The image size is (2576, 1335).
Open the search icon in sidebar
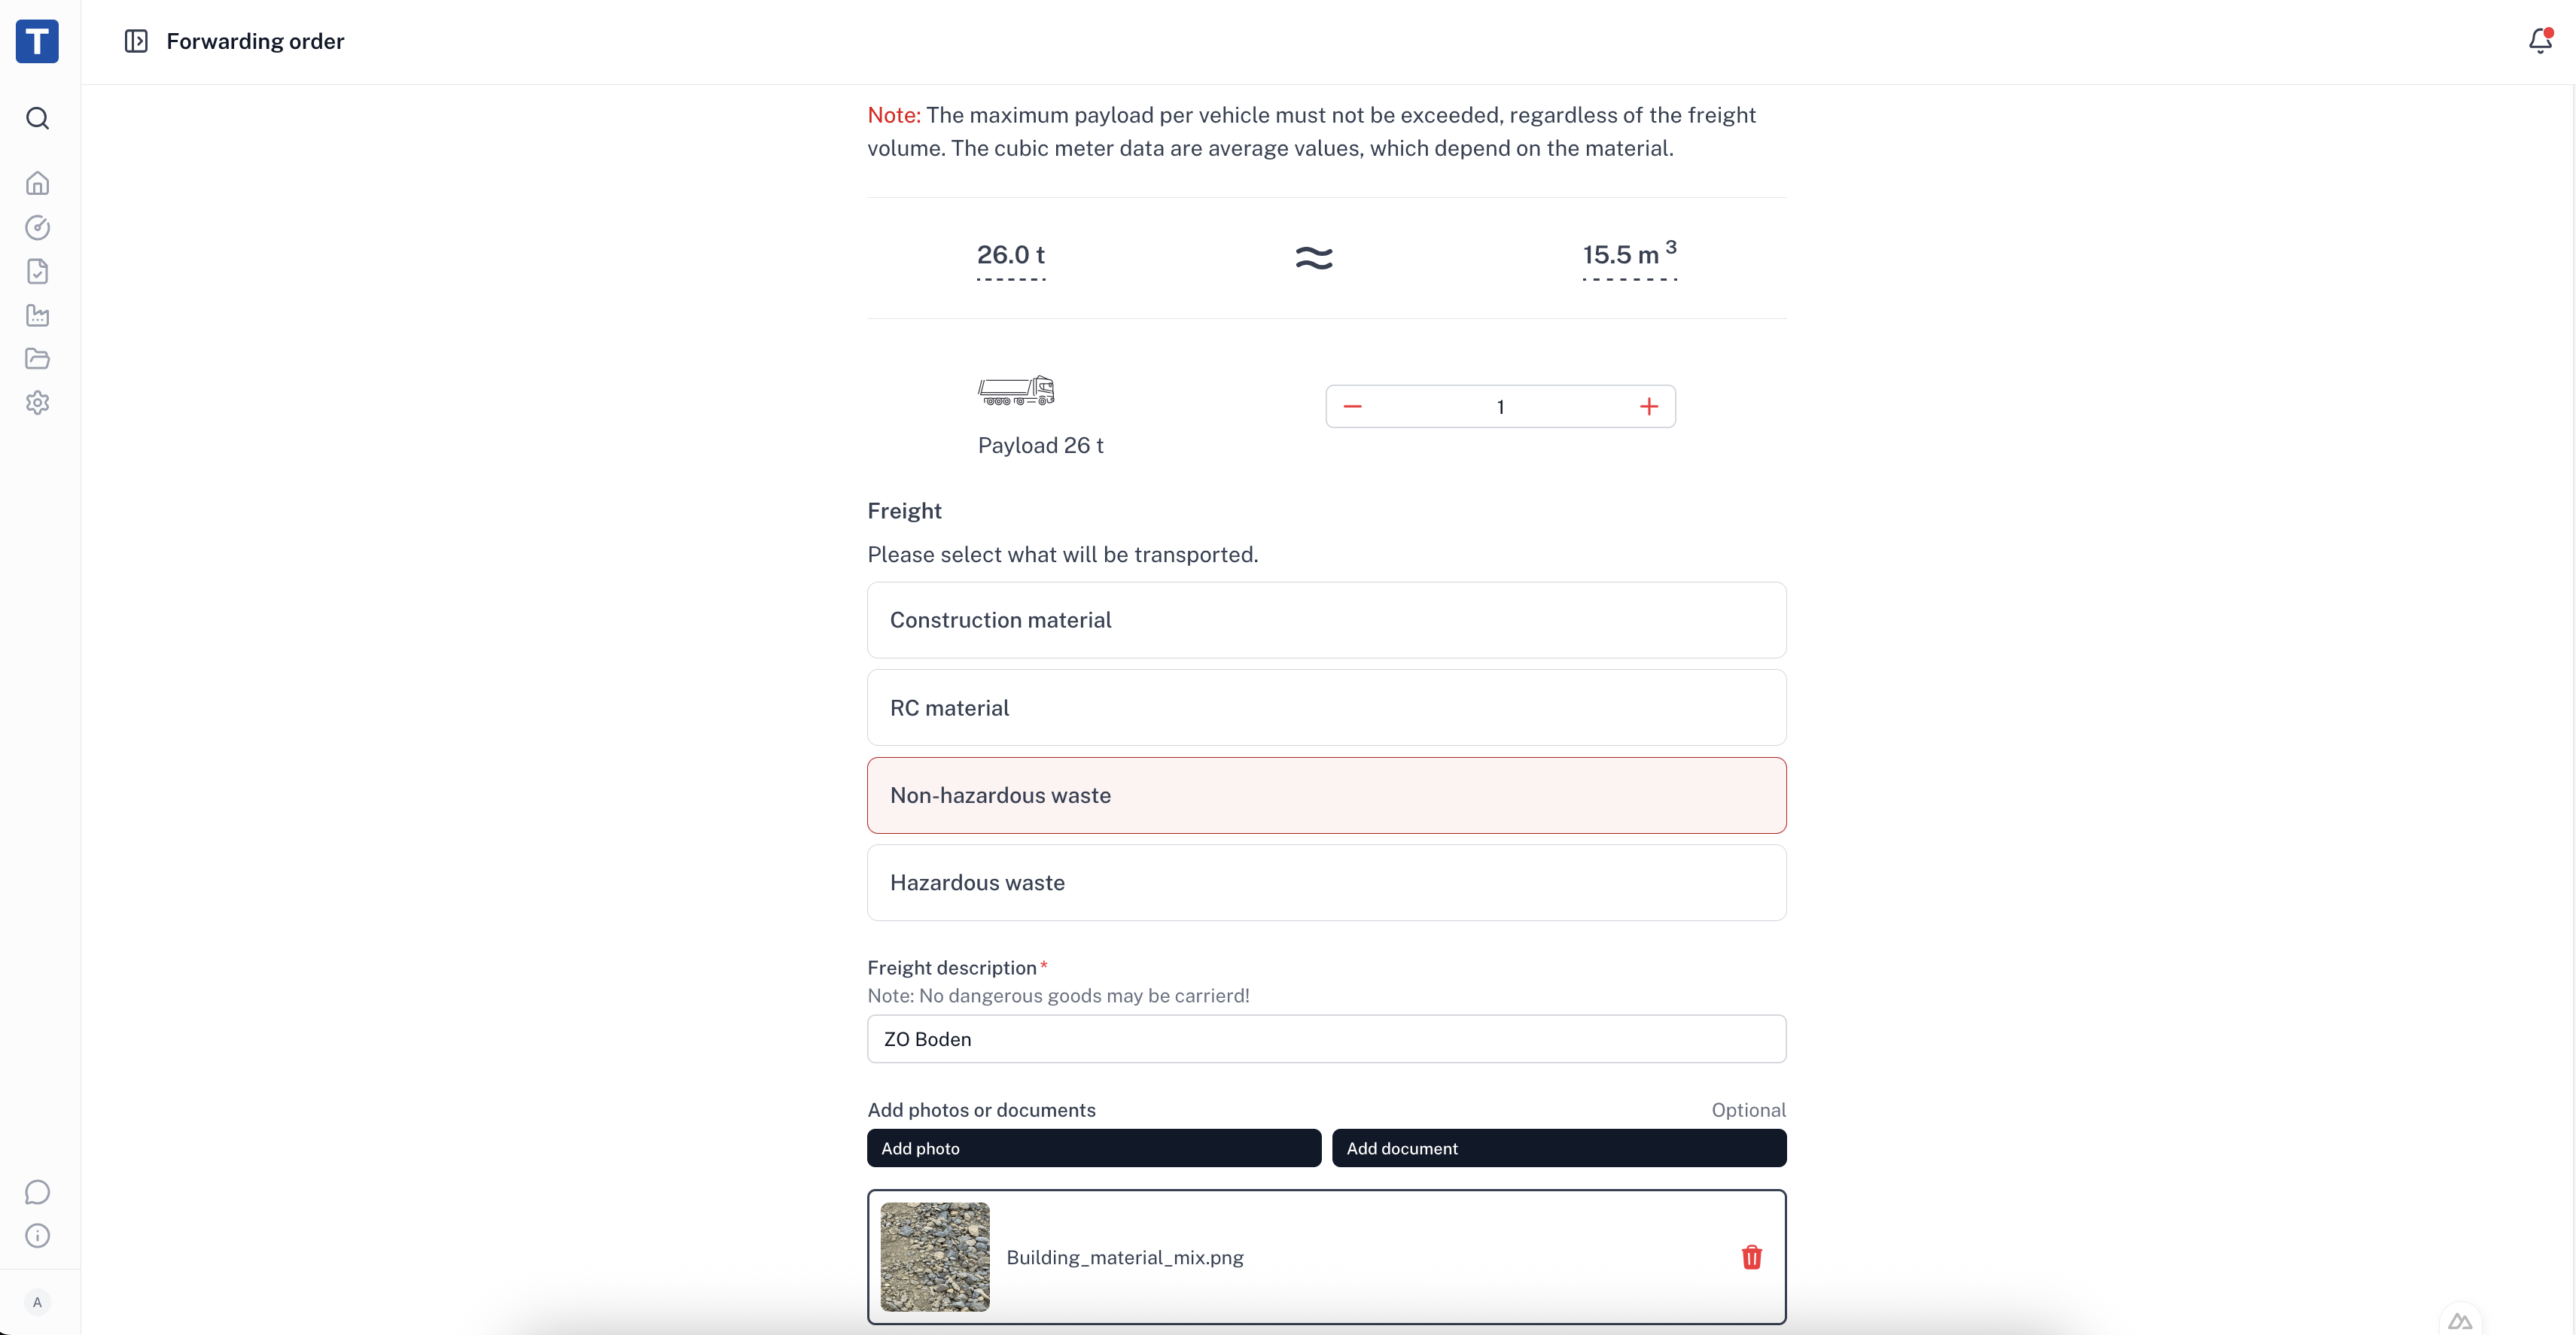click(x=37, y=119)
